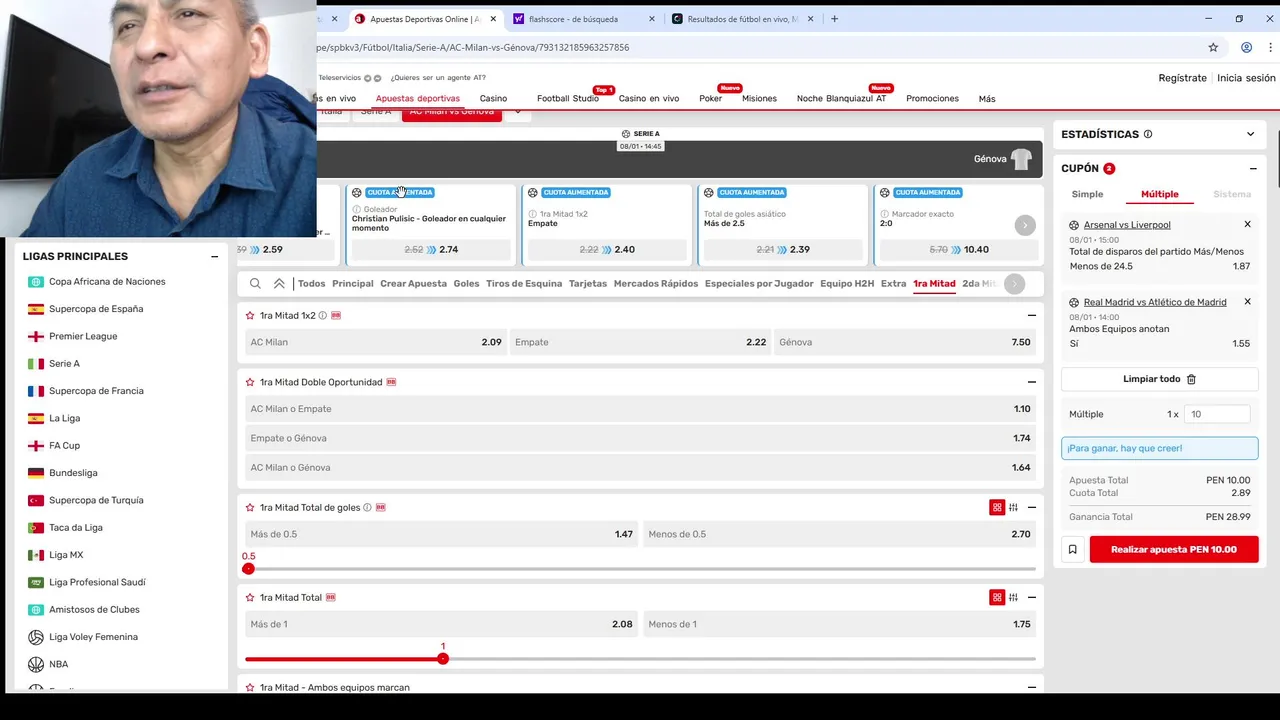Collapse the 1ra Mitad 1x2 market
This screenshot has height=720, width=1280.
coord(1031,315)
